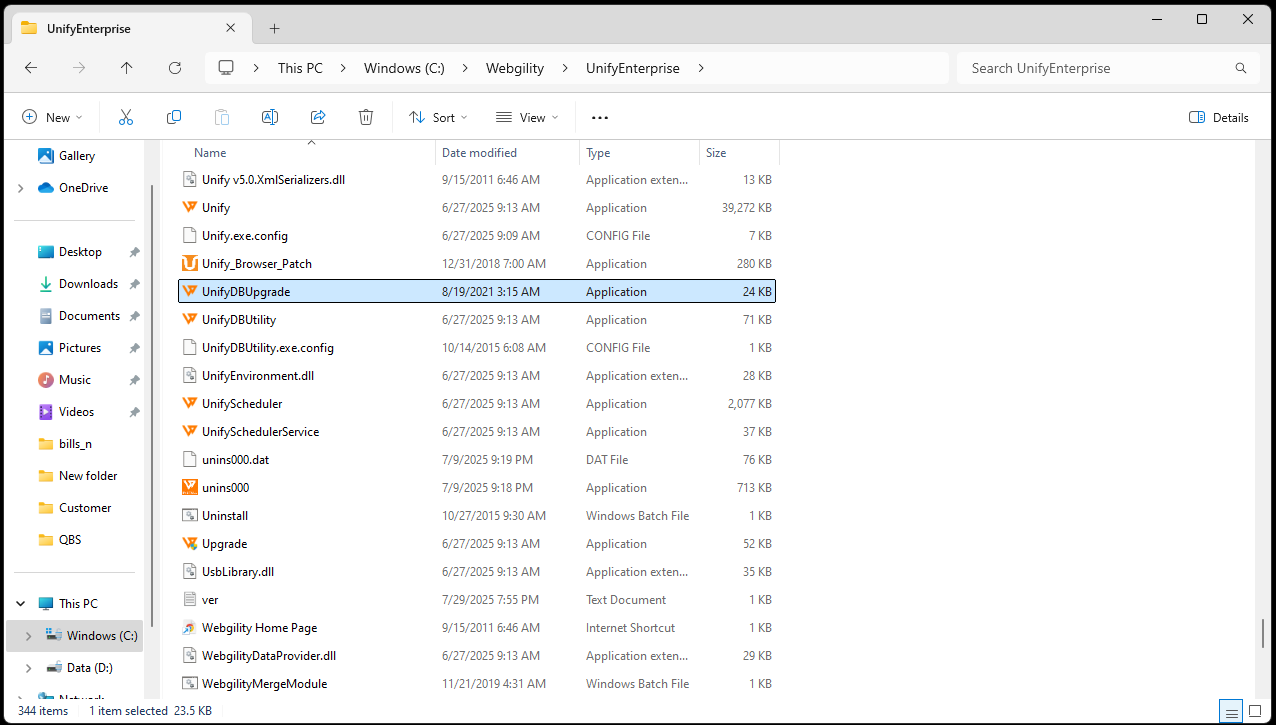This screenshot has width=1276, height=725.
Task: Click the Delete trash can icon
Action: click(366, 117)
